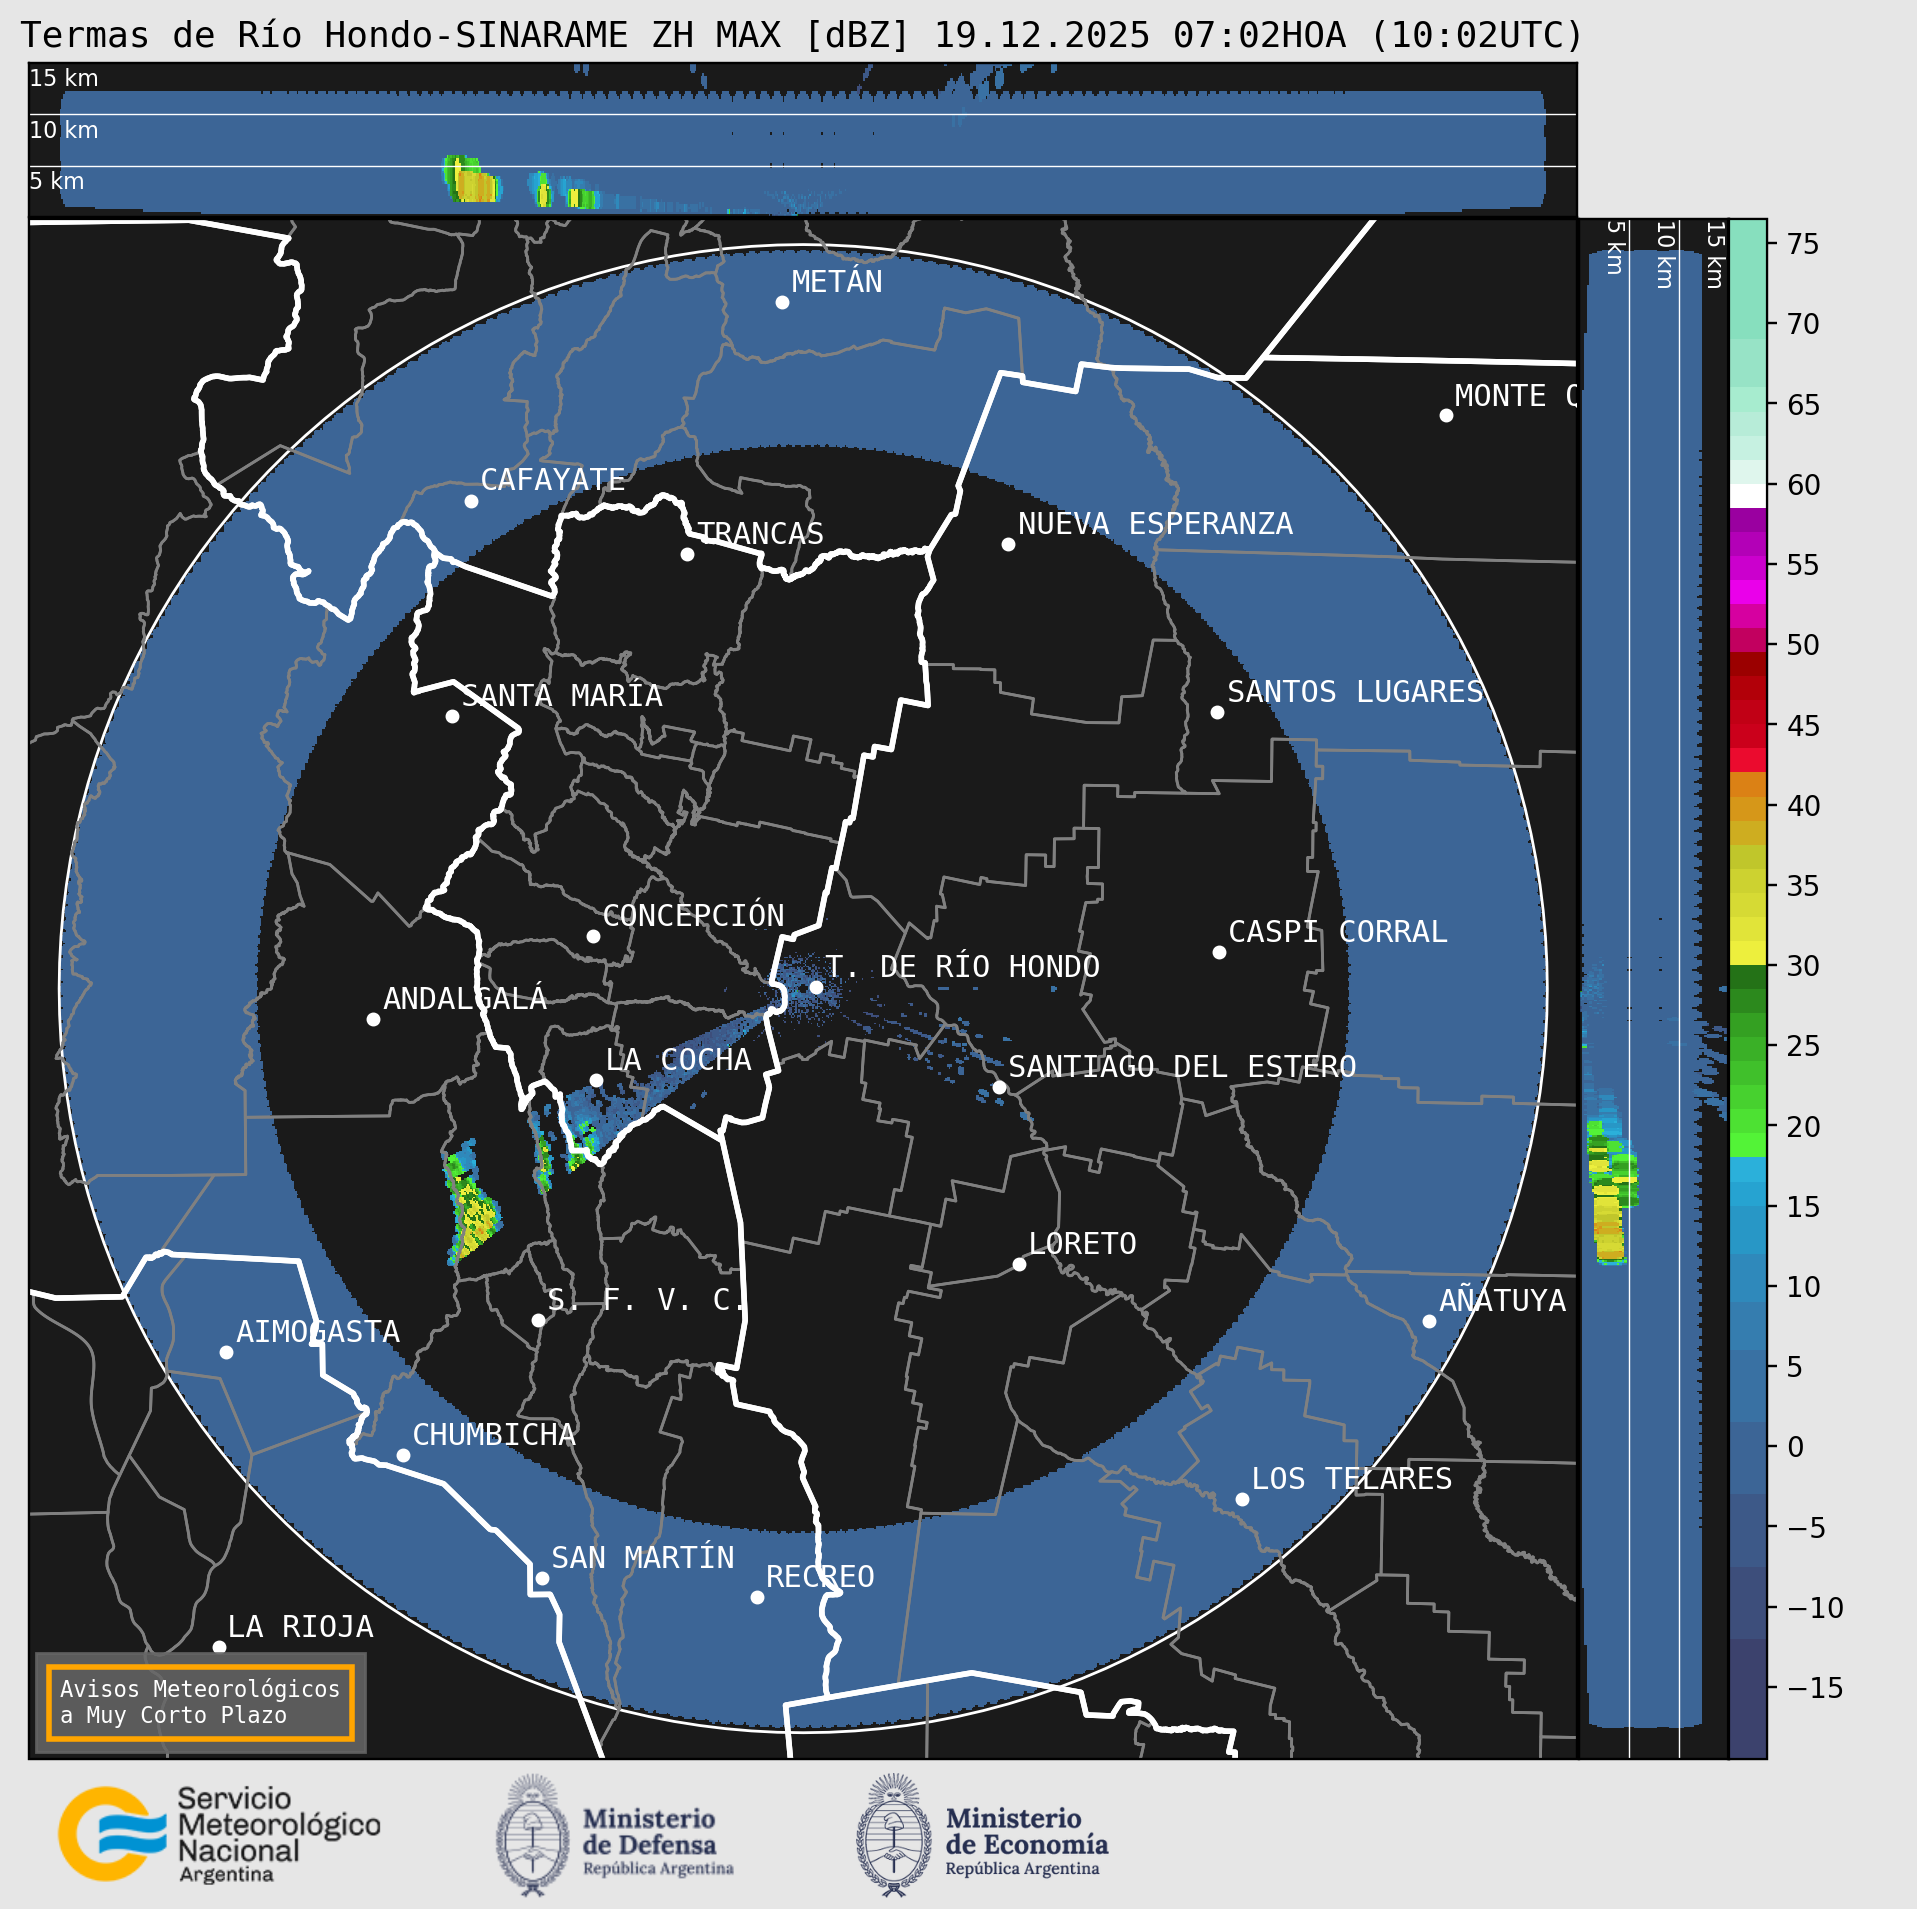Select the Cafayate city marker dot

pyautogui.click(x=471, y=501)
